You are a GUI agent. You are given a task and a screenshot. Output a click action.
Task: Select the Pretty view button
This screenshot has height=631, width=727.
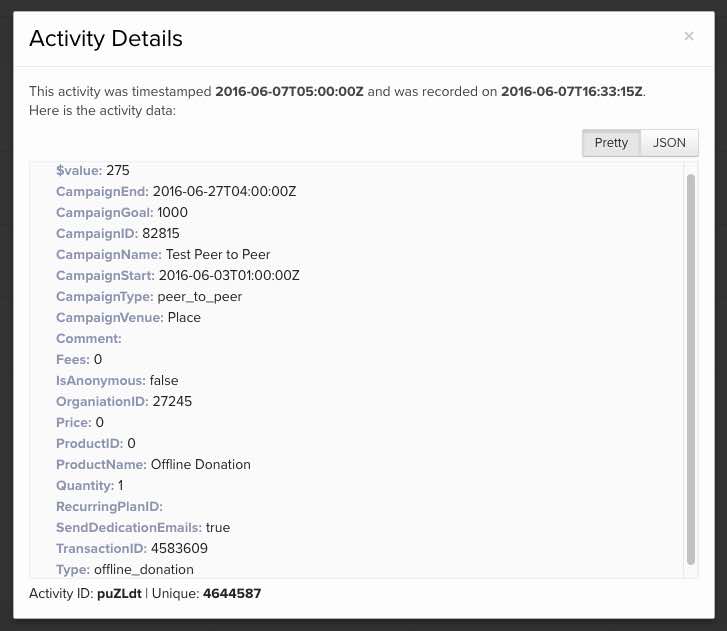pos(611,143)
